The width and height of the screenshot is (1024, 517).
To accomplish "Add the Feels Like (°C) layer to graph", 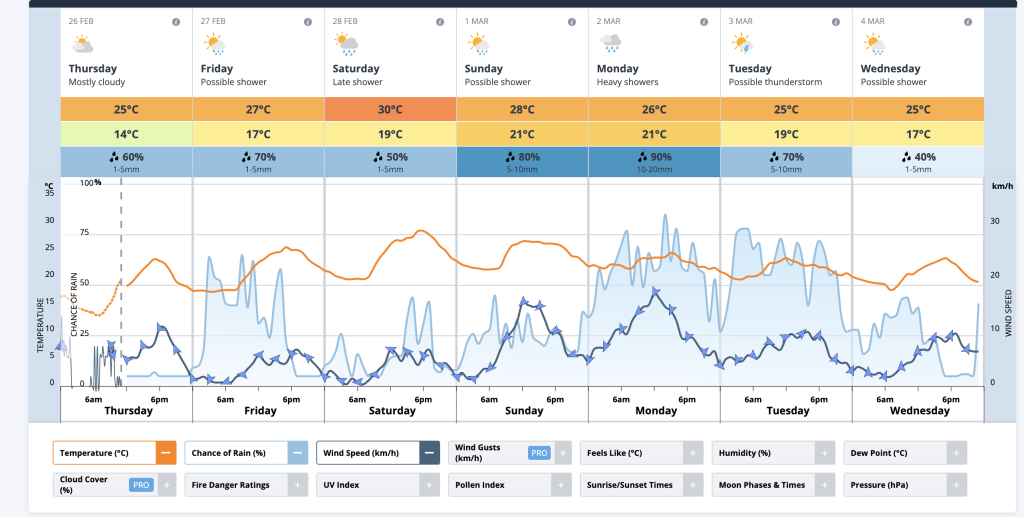I will [693, 453].
